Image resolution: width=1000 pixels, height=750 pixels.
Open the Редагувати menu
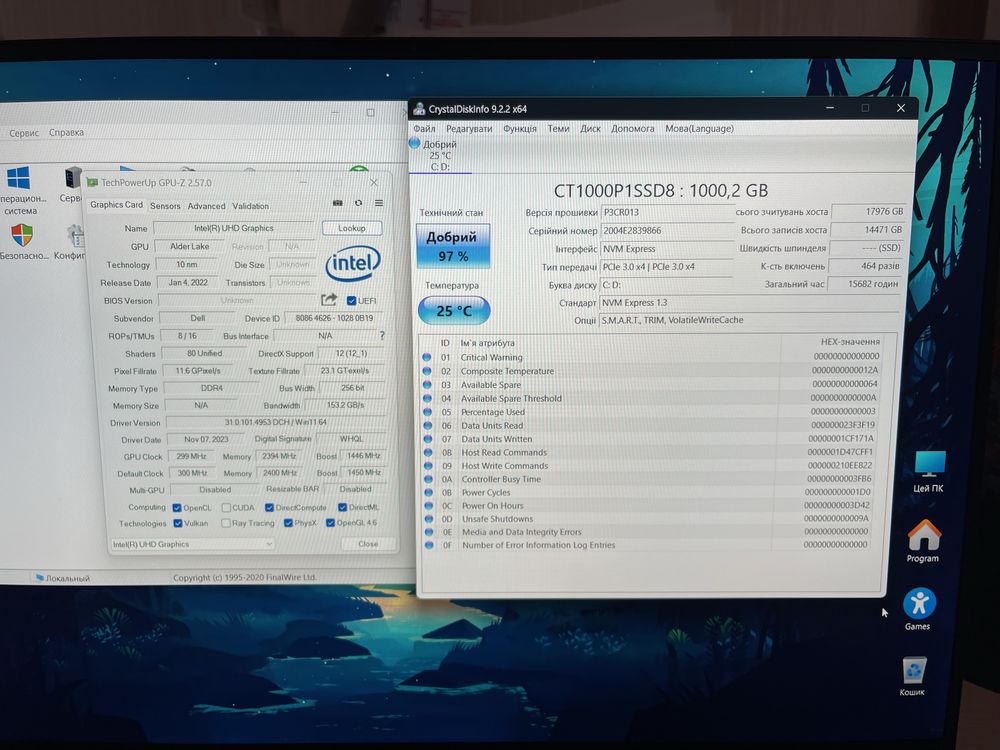(x=469, y=128)
